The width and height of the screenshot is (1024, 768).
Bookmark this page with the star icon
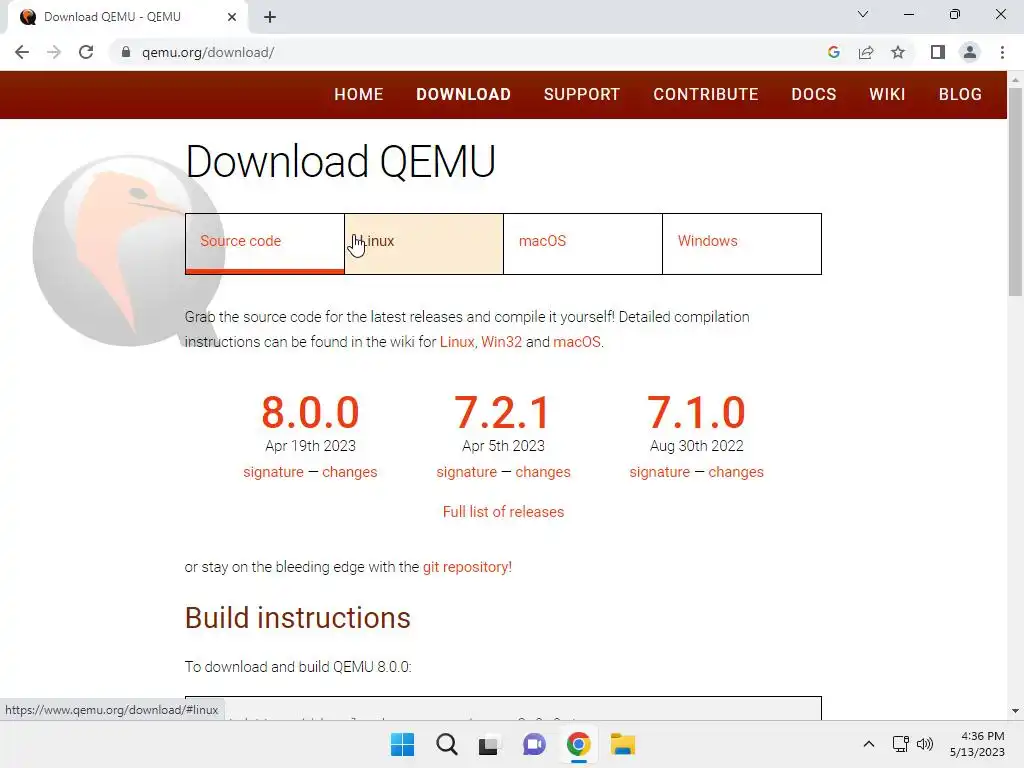(x=898, y=52)
